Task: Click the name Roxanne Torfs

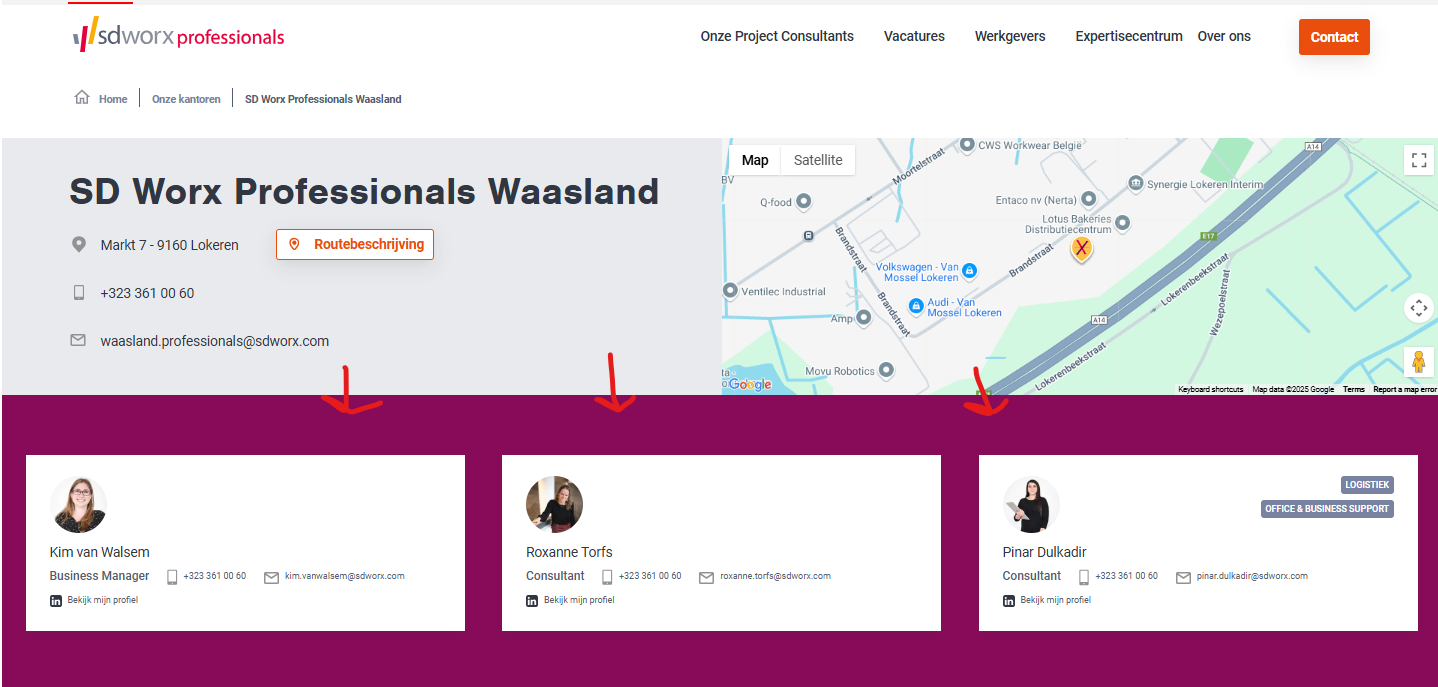Action: tap(569, 552)
